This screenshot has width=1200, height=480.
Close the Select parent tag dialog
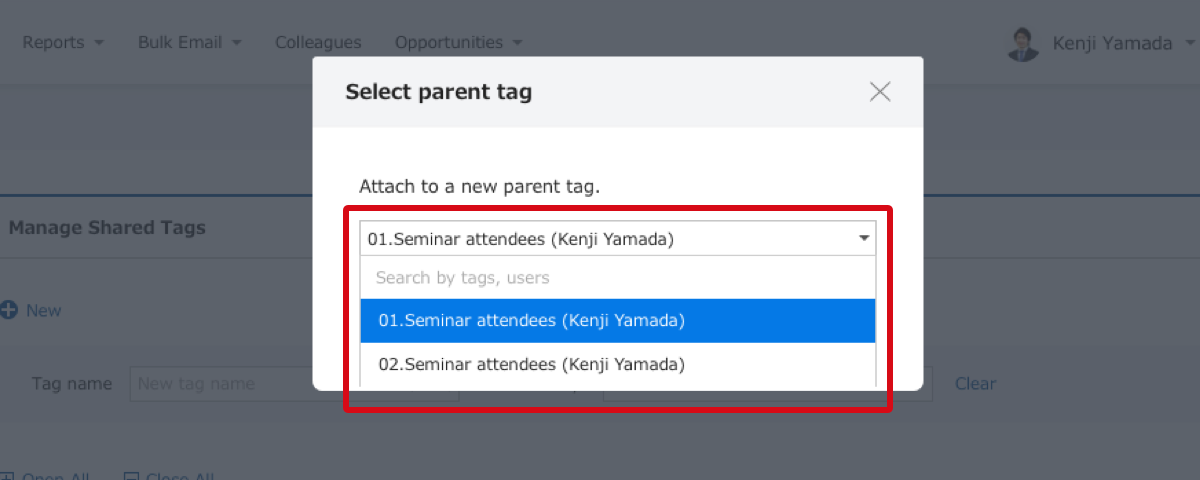click(880, 92)
